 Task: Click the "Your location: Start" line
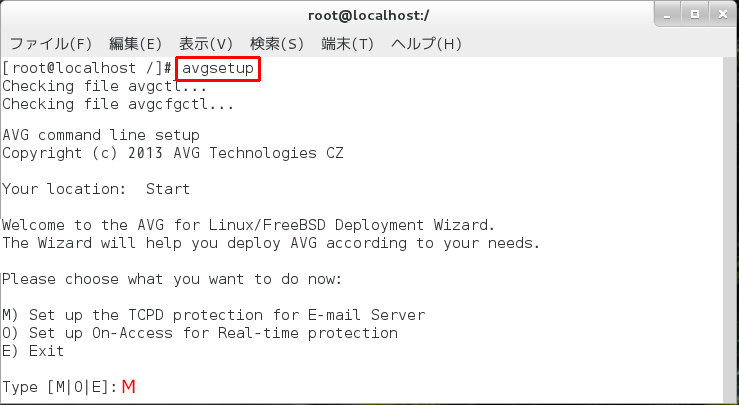[96, 188]
